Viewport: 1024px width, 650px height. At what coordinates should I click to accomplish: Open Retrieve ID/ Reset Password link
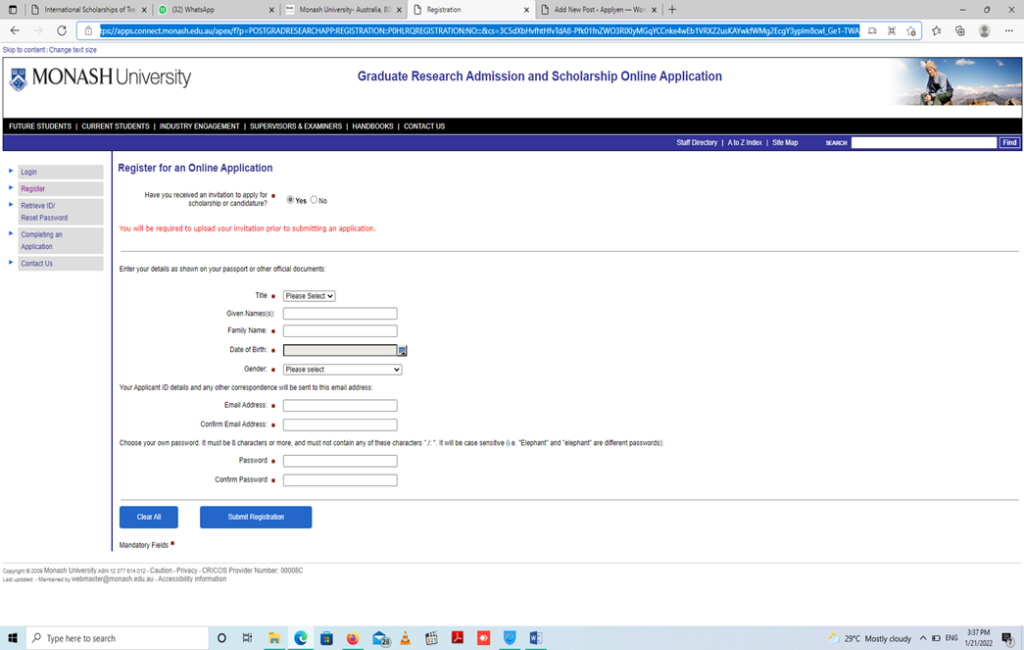44,212
